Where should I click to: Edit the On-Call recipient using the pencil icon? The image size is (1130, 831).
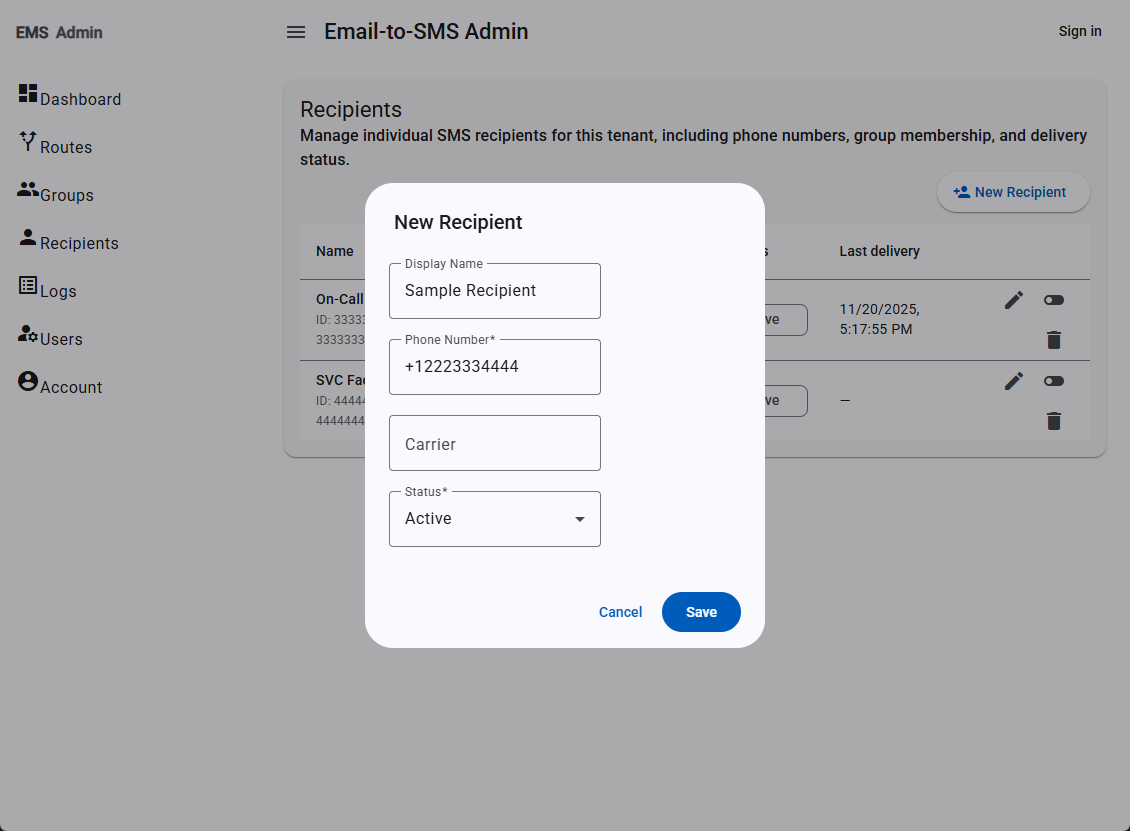1014,299
